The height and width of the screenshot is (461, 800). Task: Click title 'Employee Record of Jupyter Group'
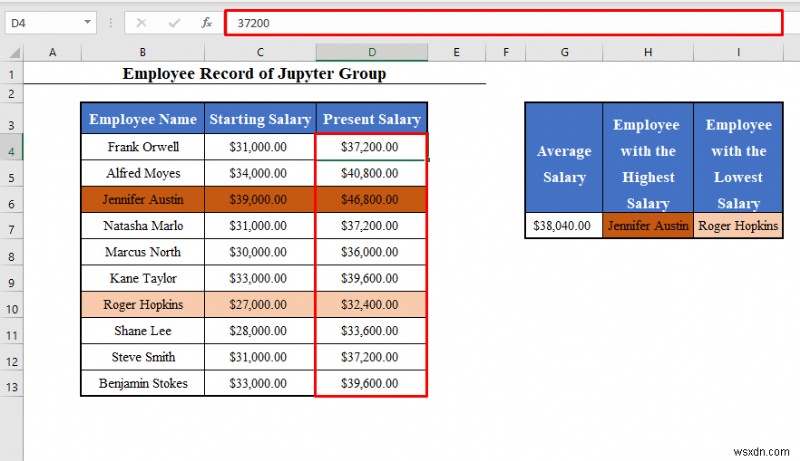pos(254,73)
